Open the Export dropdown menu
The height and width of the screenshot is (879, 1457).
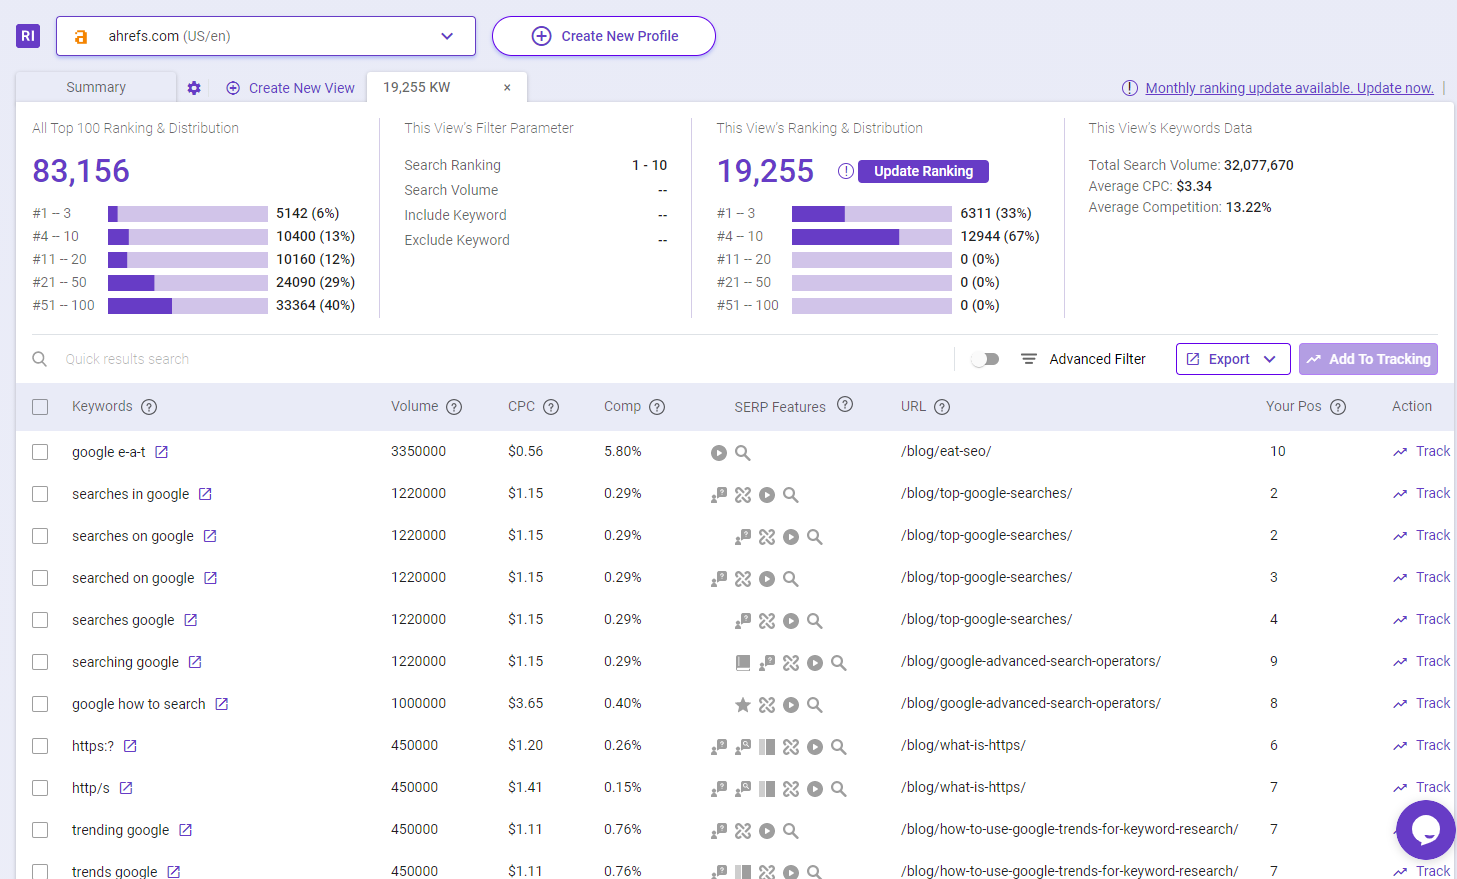pos(1233,359)
